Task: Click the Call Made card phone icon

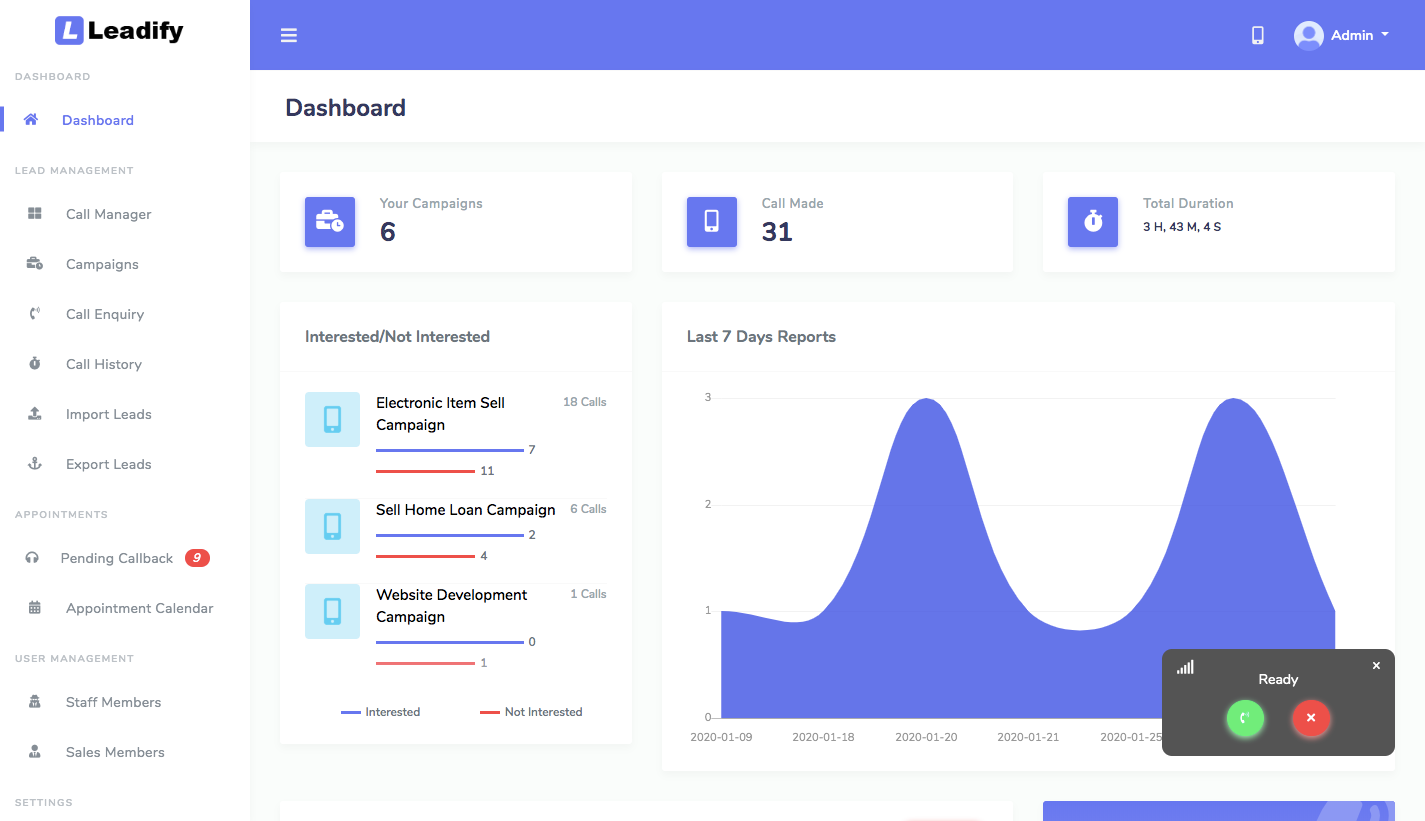Action: 712,222
